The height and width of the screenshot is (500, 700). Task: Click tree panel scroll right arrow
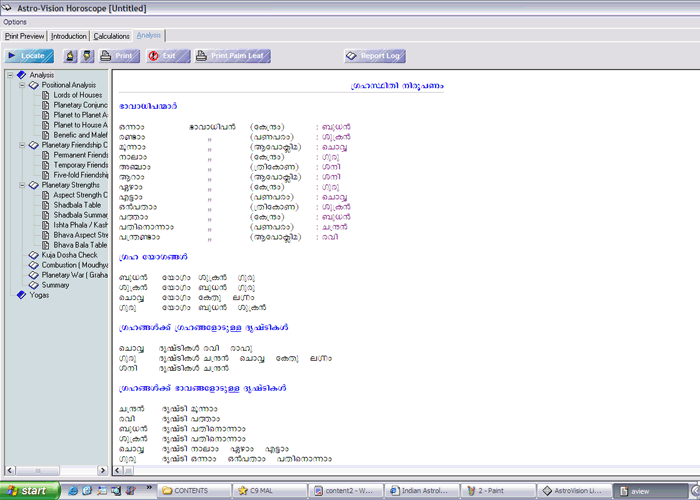click(x=102, y=470)
